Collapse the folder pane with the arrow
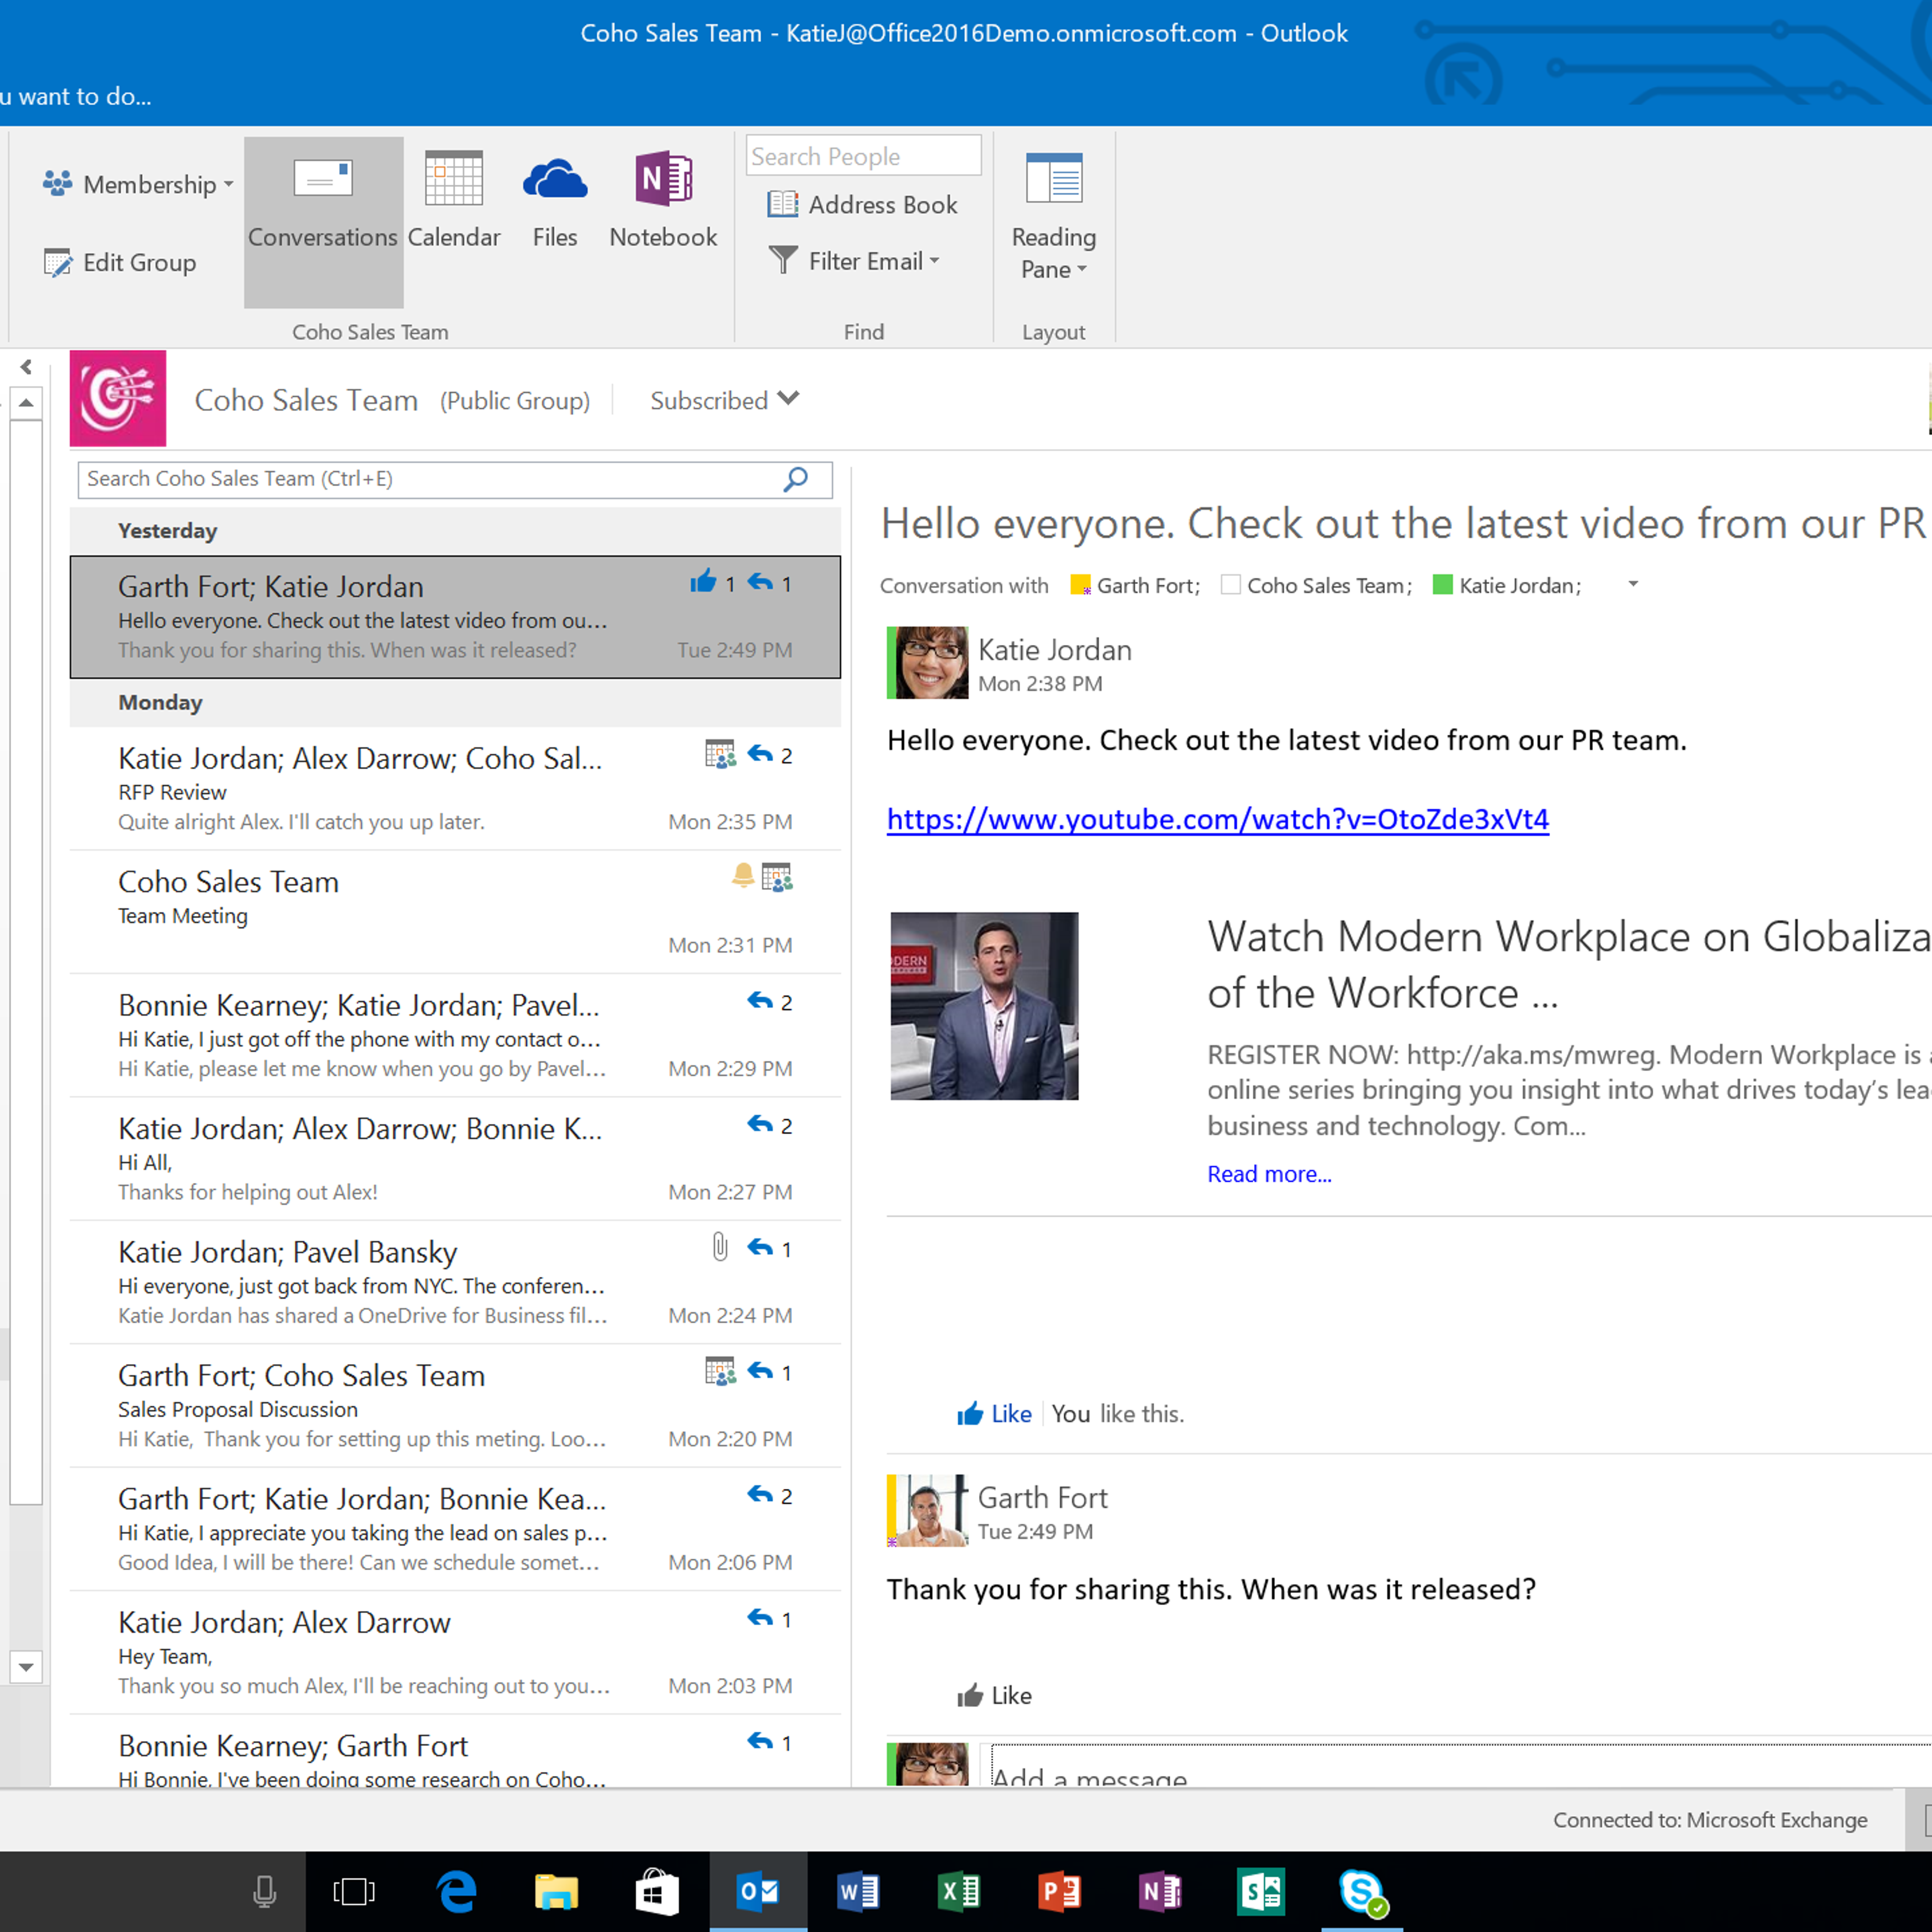The image size is (1932, 1932). [x=27, y=367]
